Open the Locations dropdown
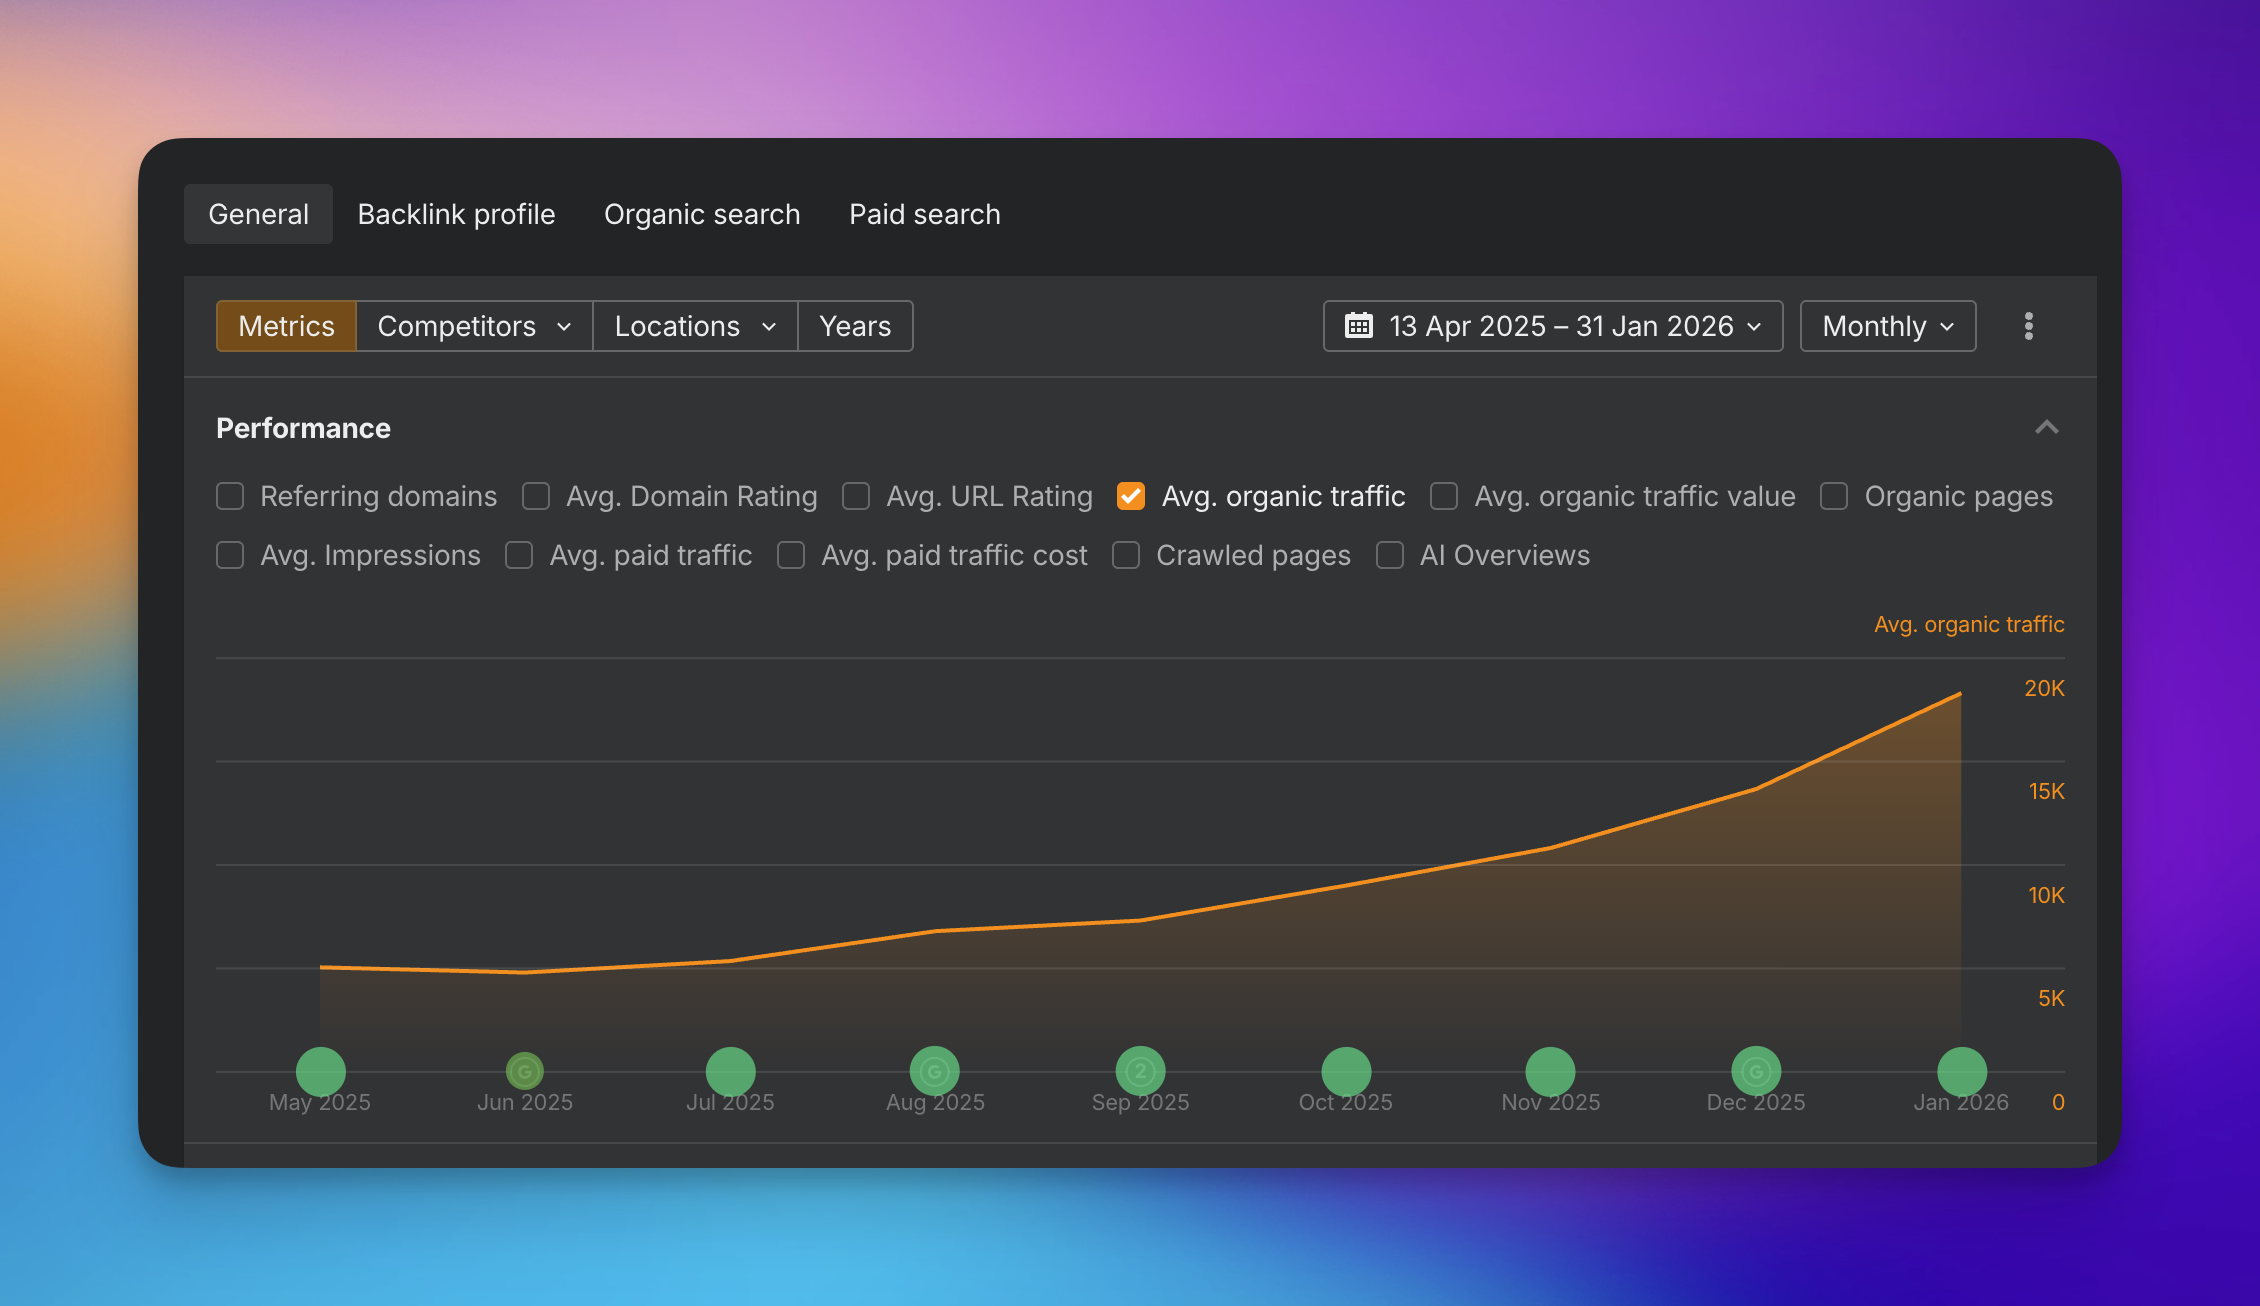Screen dimensions: 2260x1306 click(695, 326)
